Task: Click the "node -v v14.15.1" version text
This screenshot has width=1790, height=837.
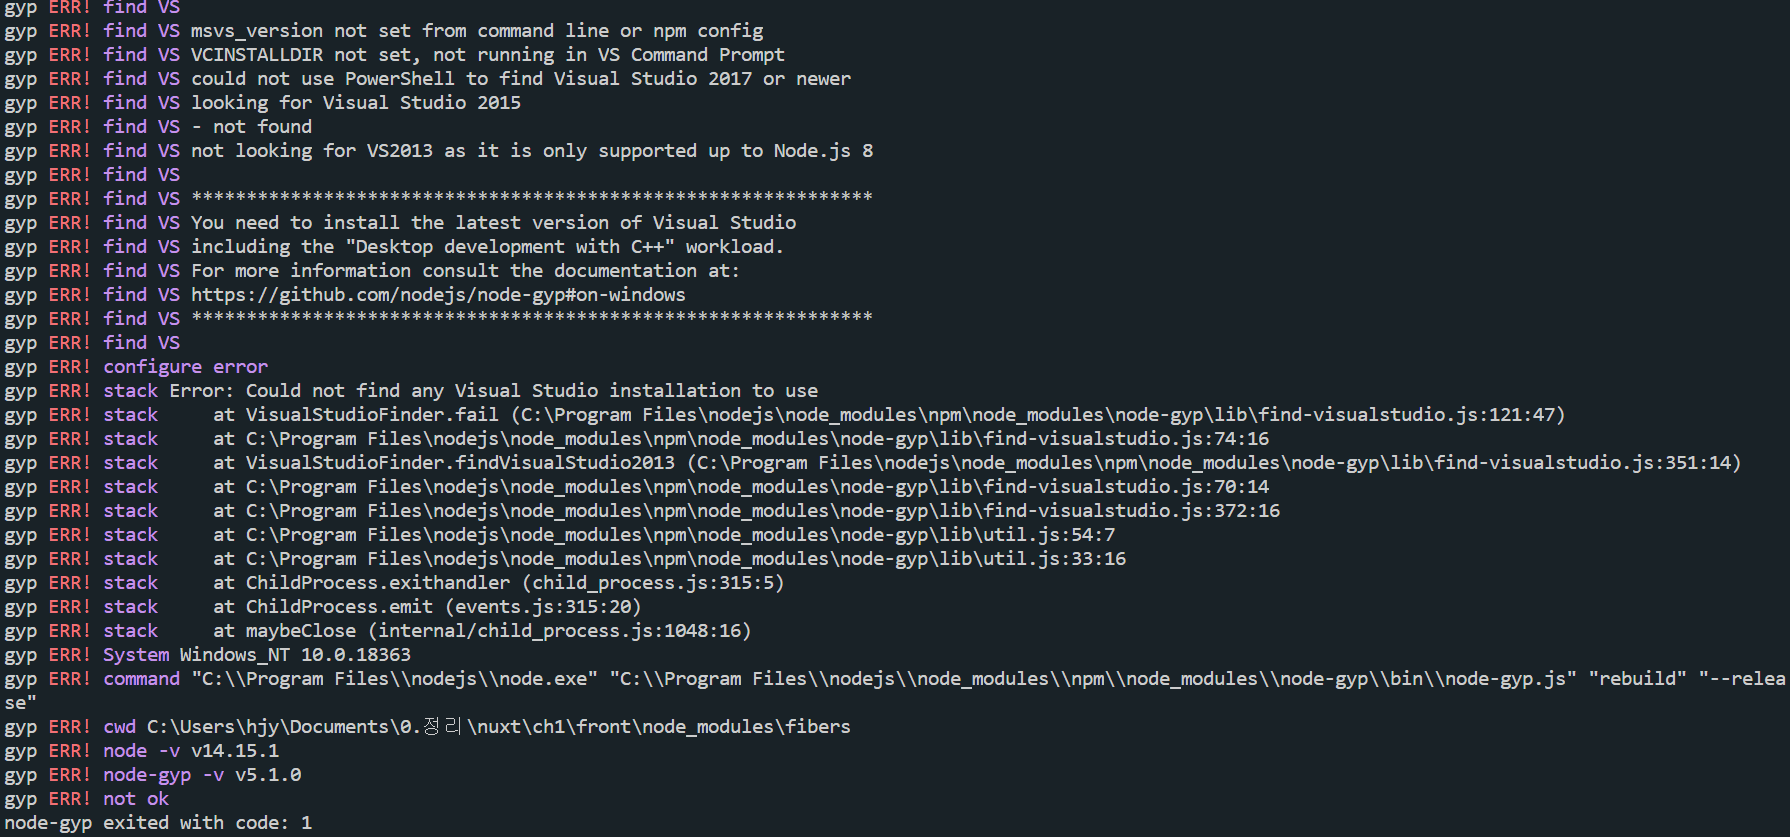Action: [191, 751]
